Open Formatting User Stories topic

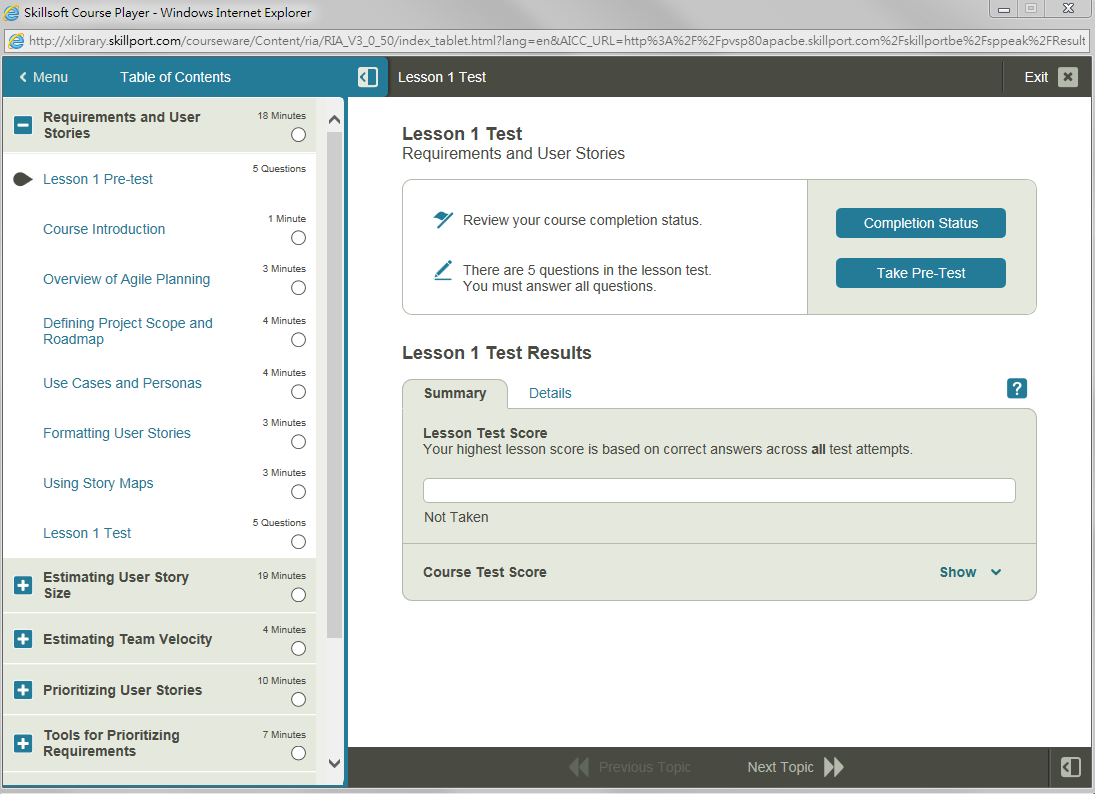tap(117, 433)
